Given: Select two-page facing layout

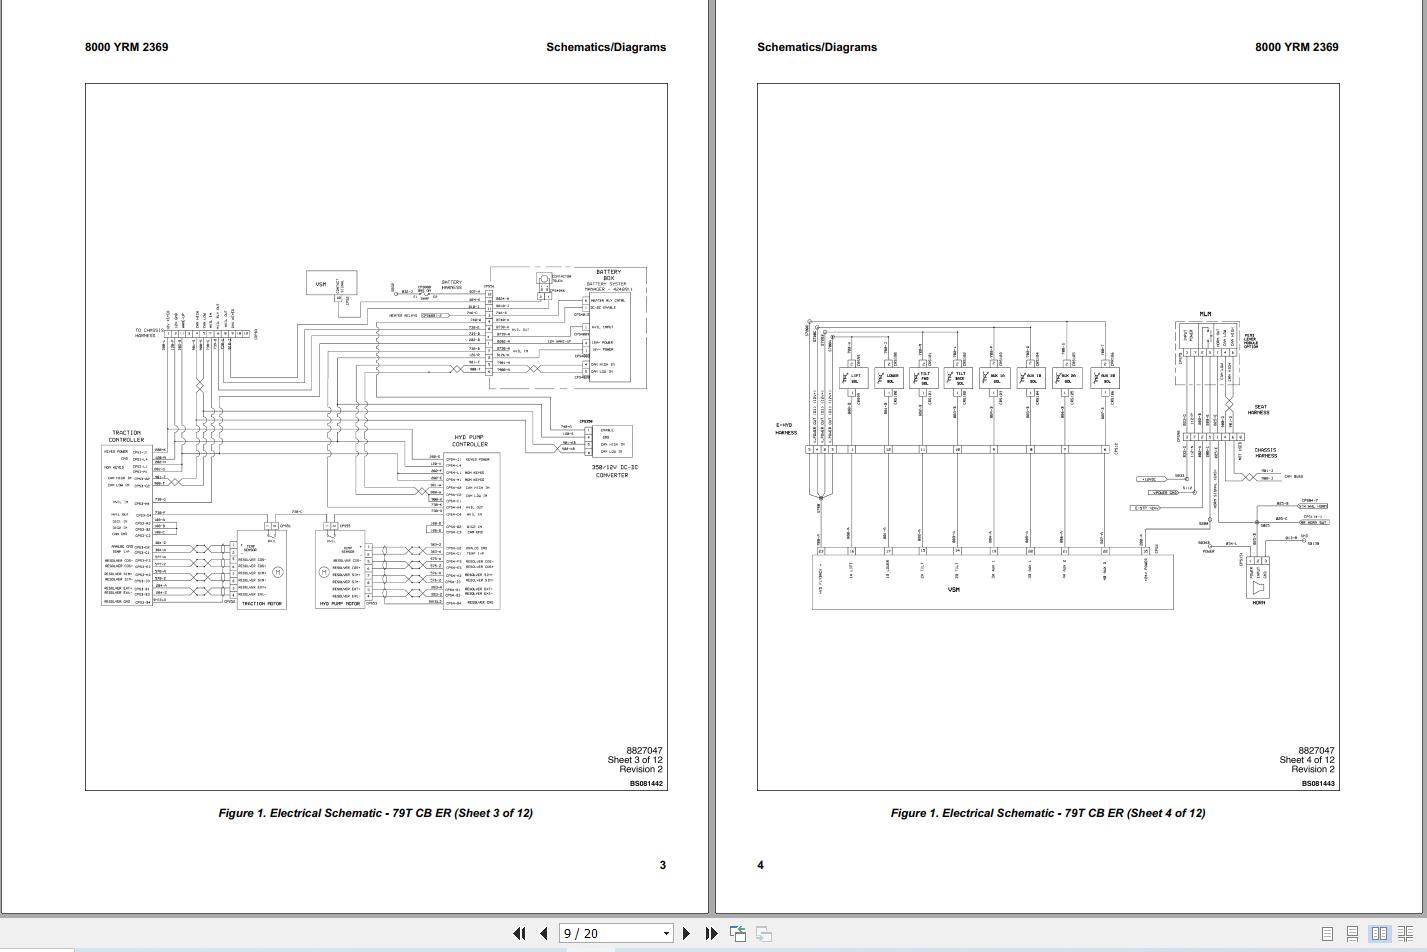Looking at the screenshot, I should (1379, 934).
